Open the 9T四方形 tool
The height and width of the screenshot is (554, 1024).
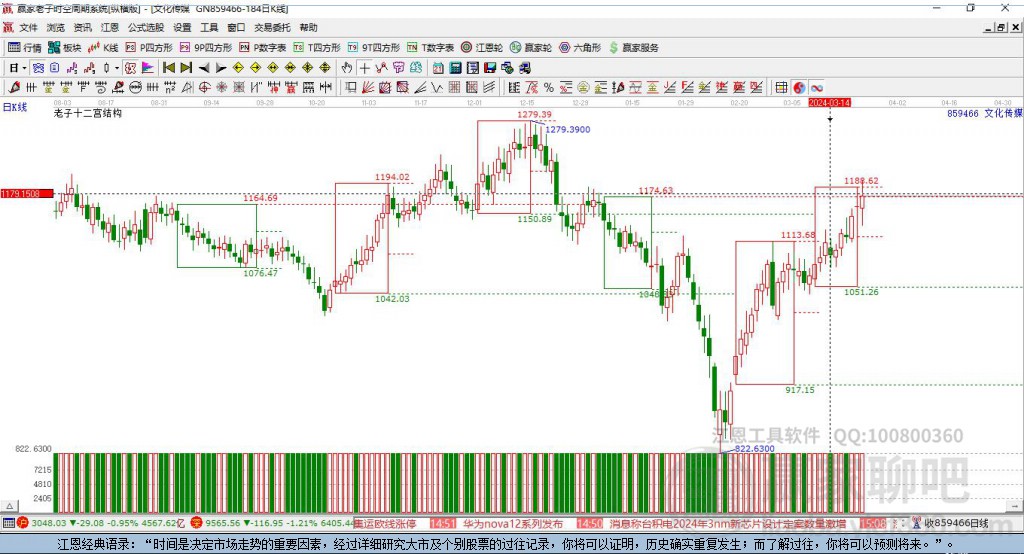[x=374, y=48]
